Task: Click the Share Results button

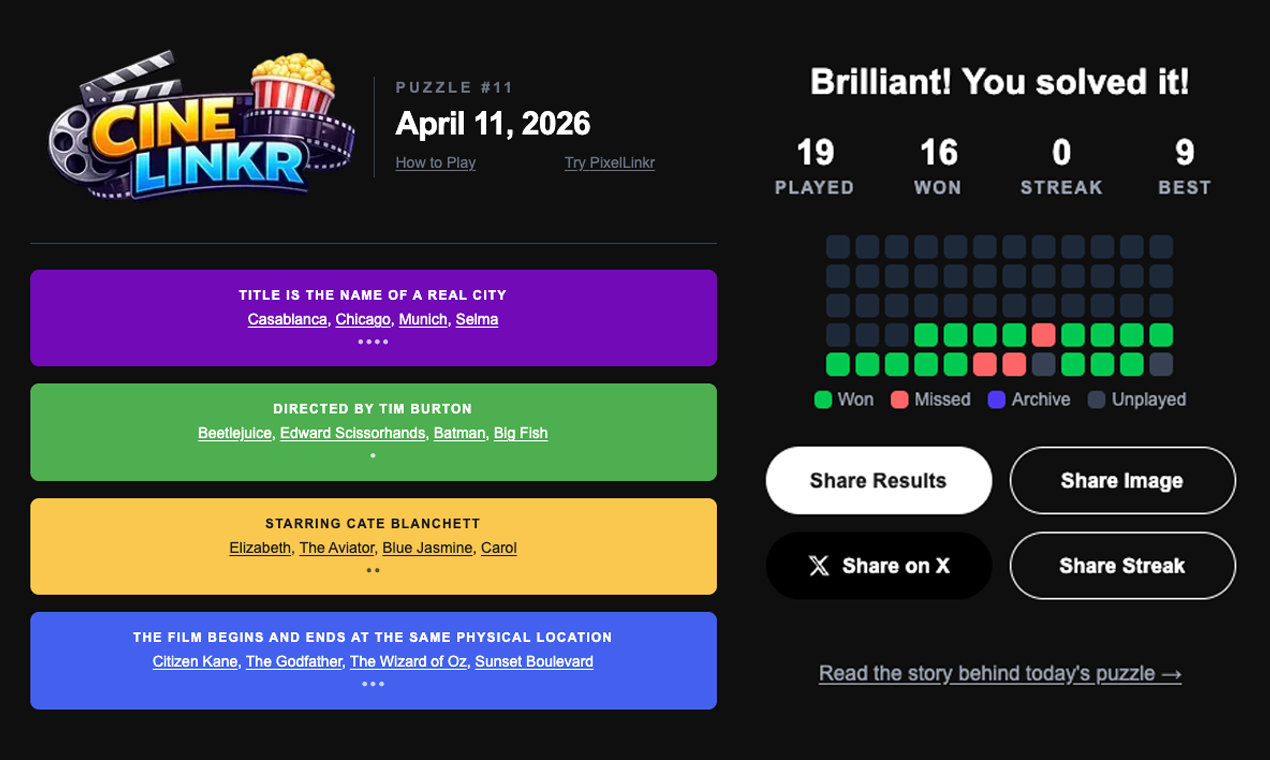Action: point(878,481)
